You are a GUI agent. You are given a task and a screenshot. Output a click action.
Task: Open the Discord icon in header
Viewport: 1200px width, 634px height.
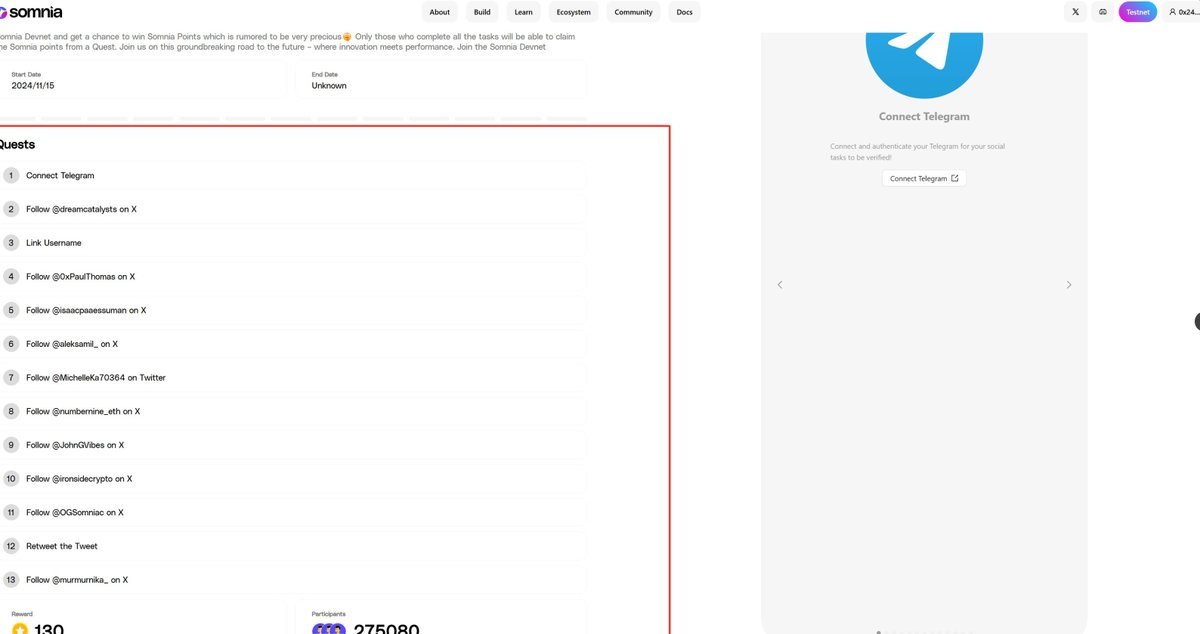1103,12
